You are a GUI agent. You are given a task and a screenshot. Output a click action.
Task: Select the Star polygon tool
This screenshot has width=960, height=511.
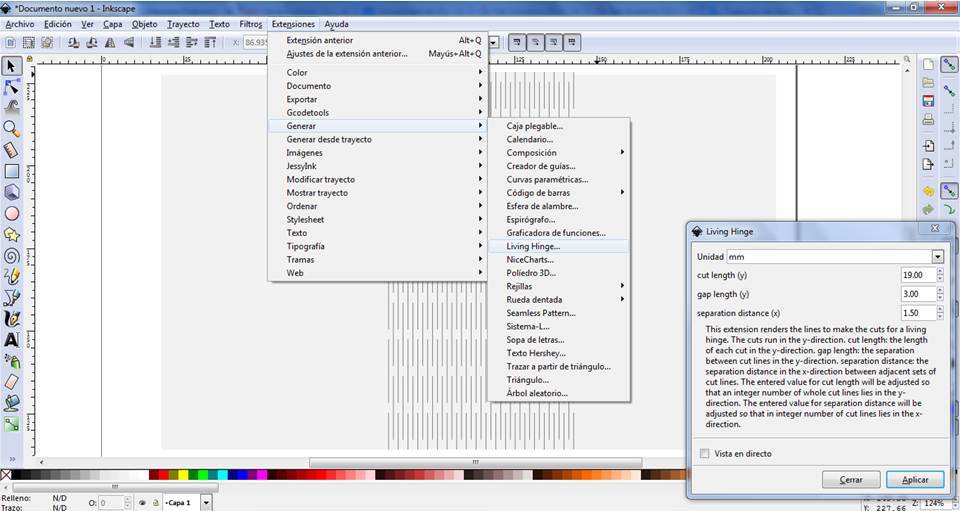[x=12, y=235]
